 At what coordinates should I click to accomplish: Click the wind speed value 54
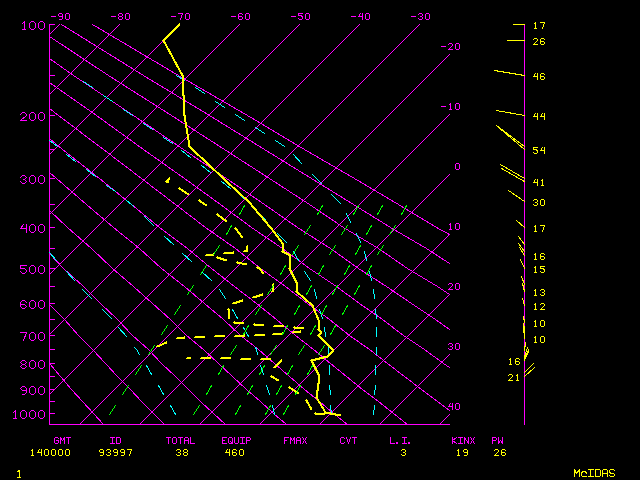538,150
